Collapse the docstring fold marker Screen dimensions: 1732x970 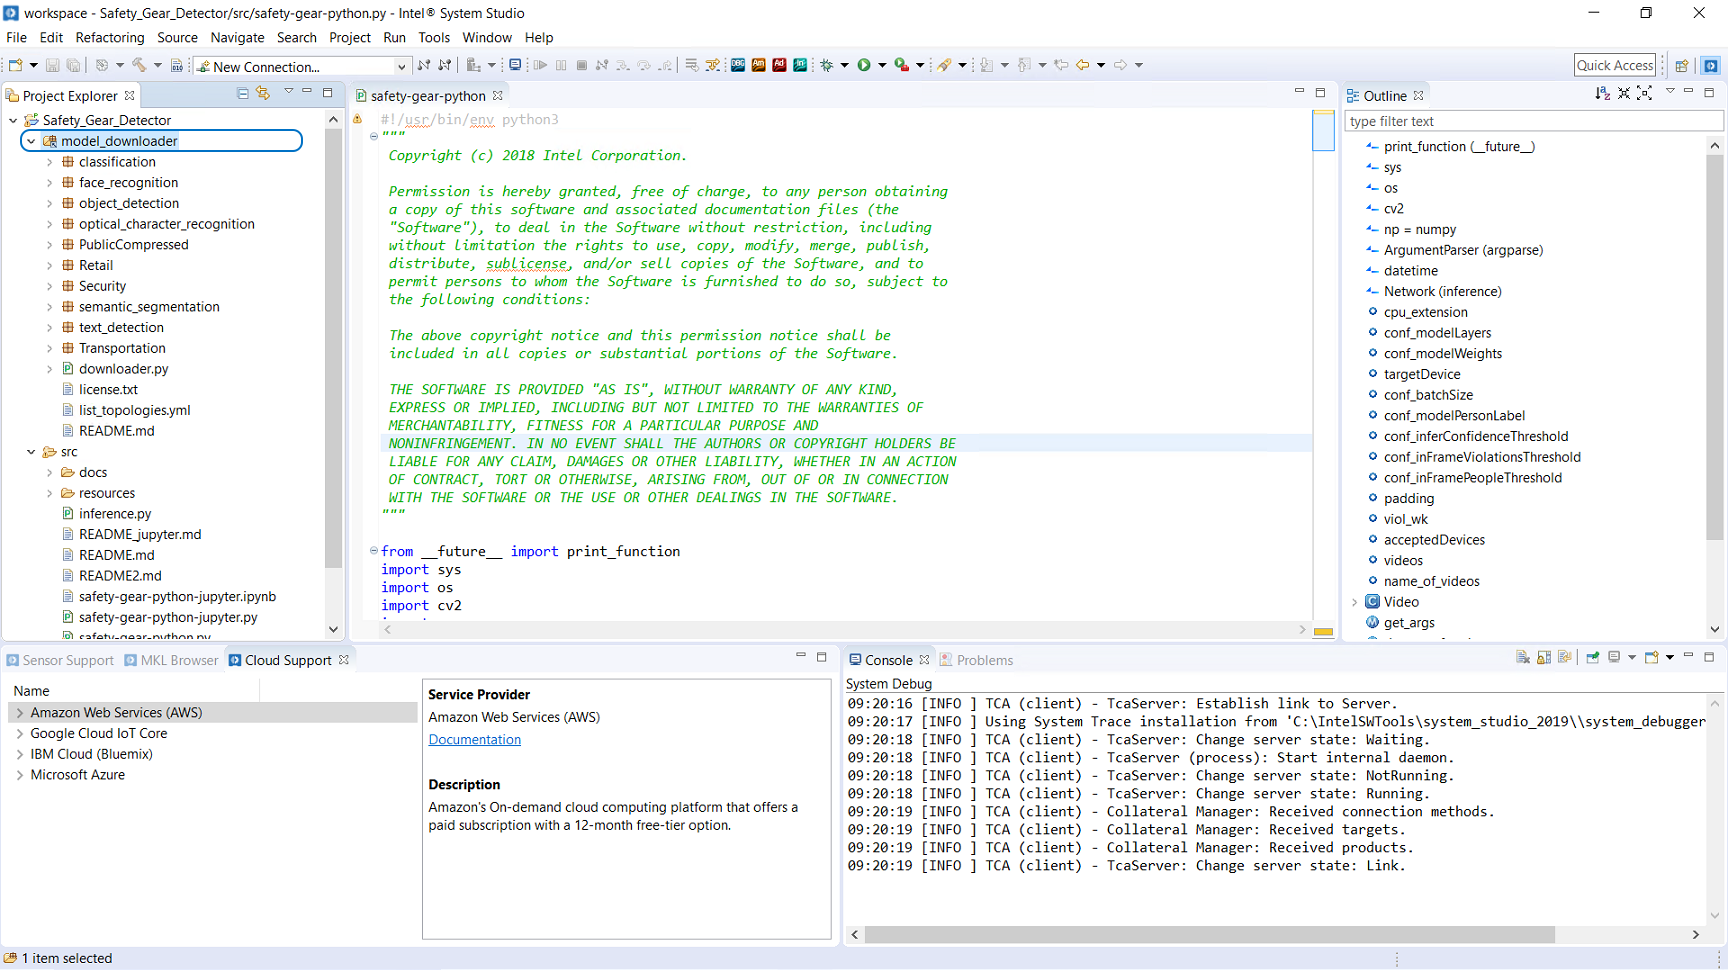tap(374, 136)
